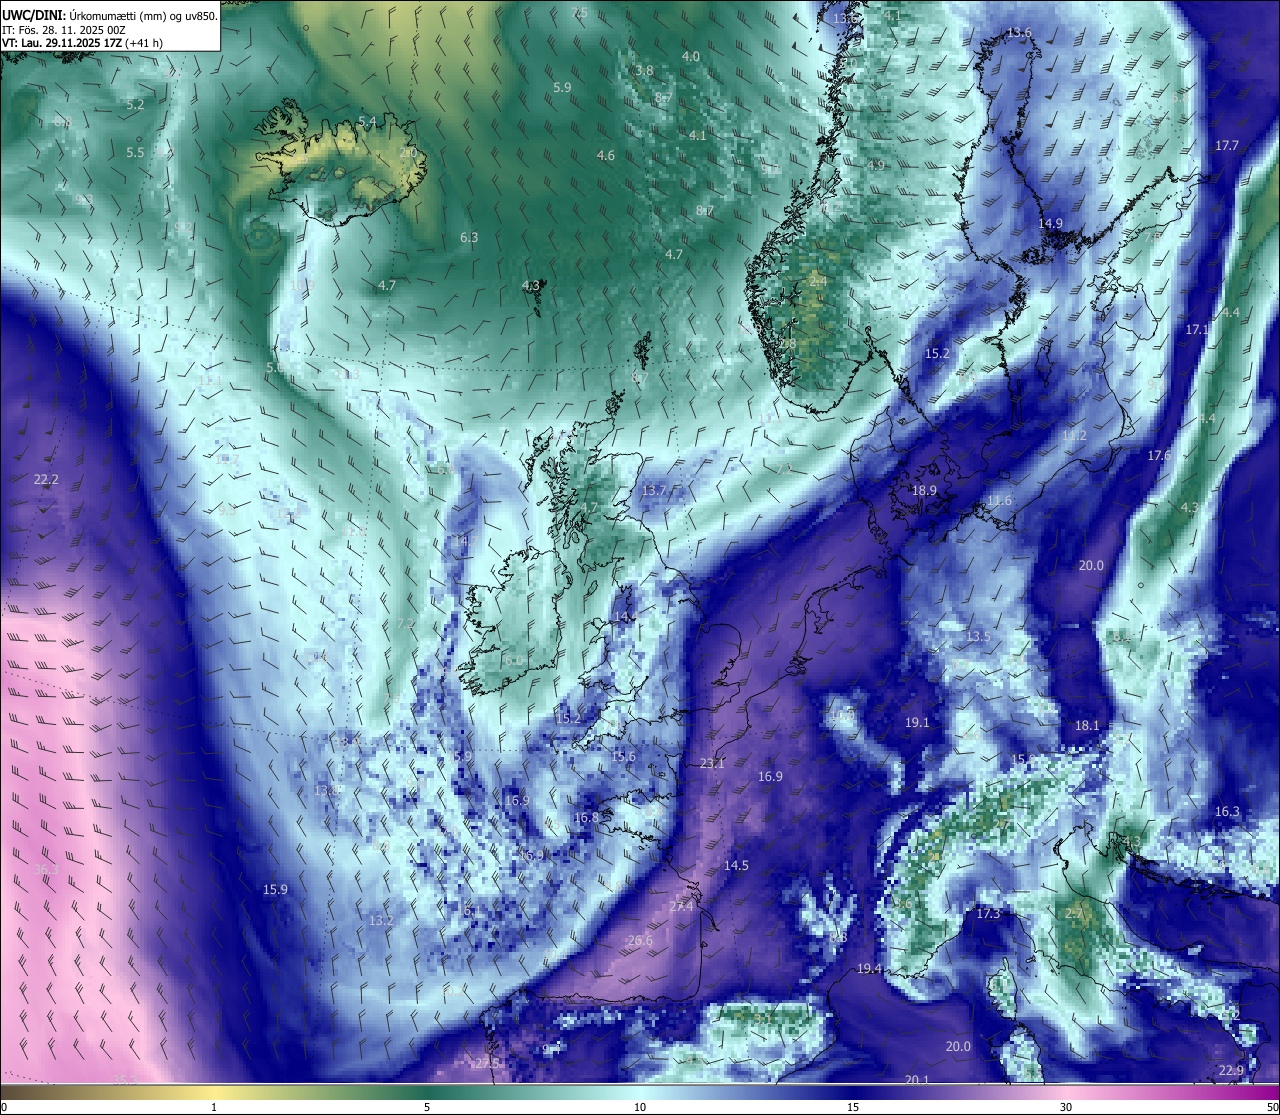This screenshot has width=1280, height=1115.
Task: Click the 13.2 value over the southwest Atlantic
Action: [380, 921]
